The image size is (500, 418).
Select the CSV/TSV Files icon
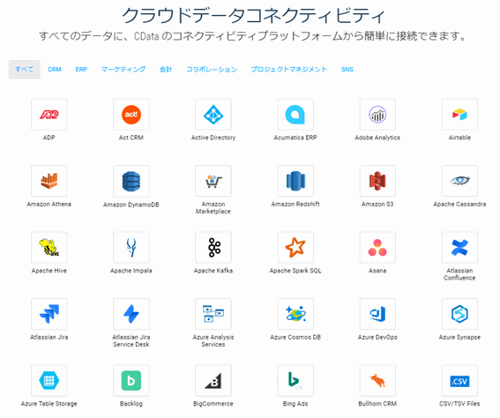click(x=460, y=381)
